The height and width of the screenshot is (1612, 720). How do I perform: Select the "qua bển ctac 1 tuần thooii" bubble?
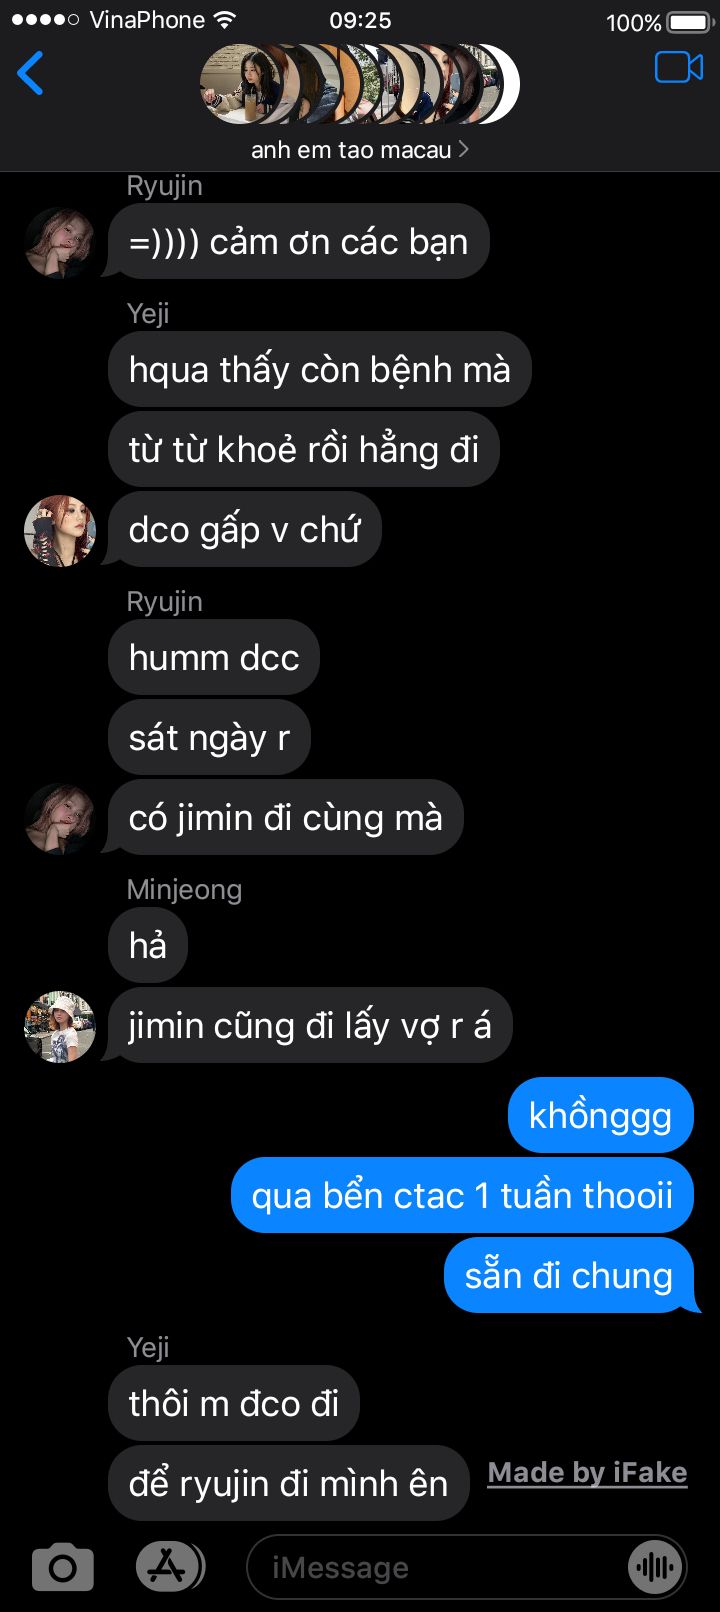click(x=462, y=1195)
